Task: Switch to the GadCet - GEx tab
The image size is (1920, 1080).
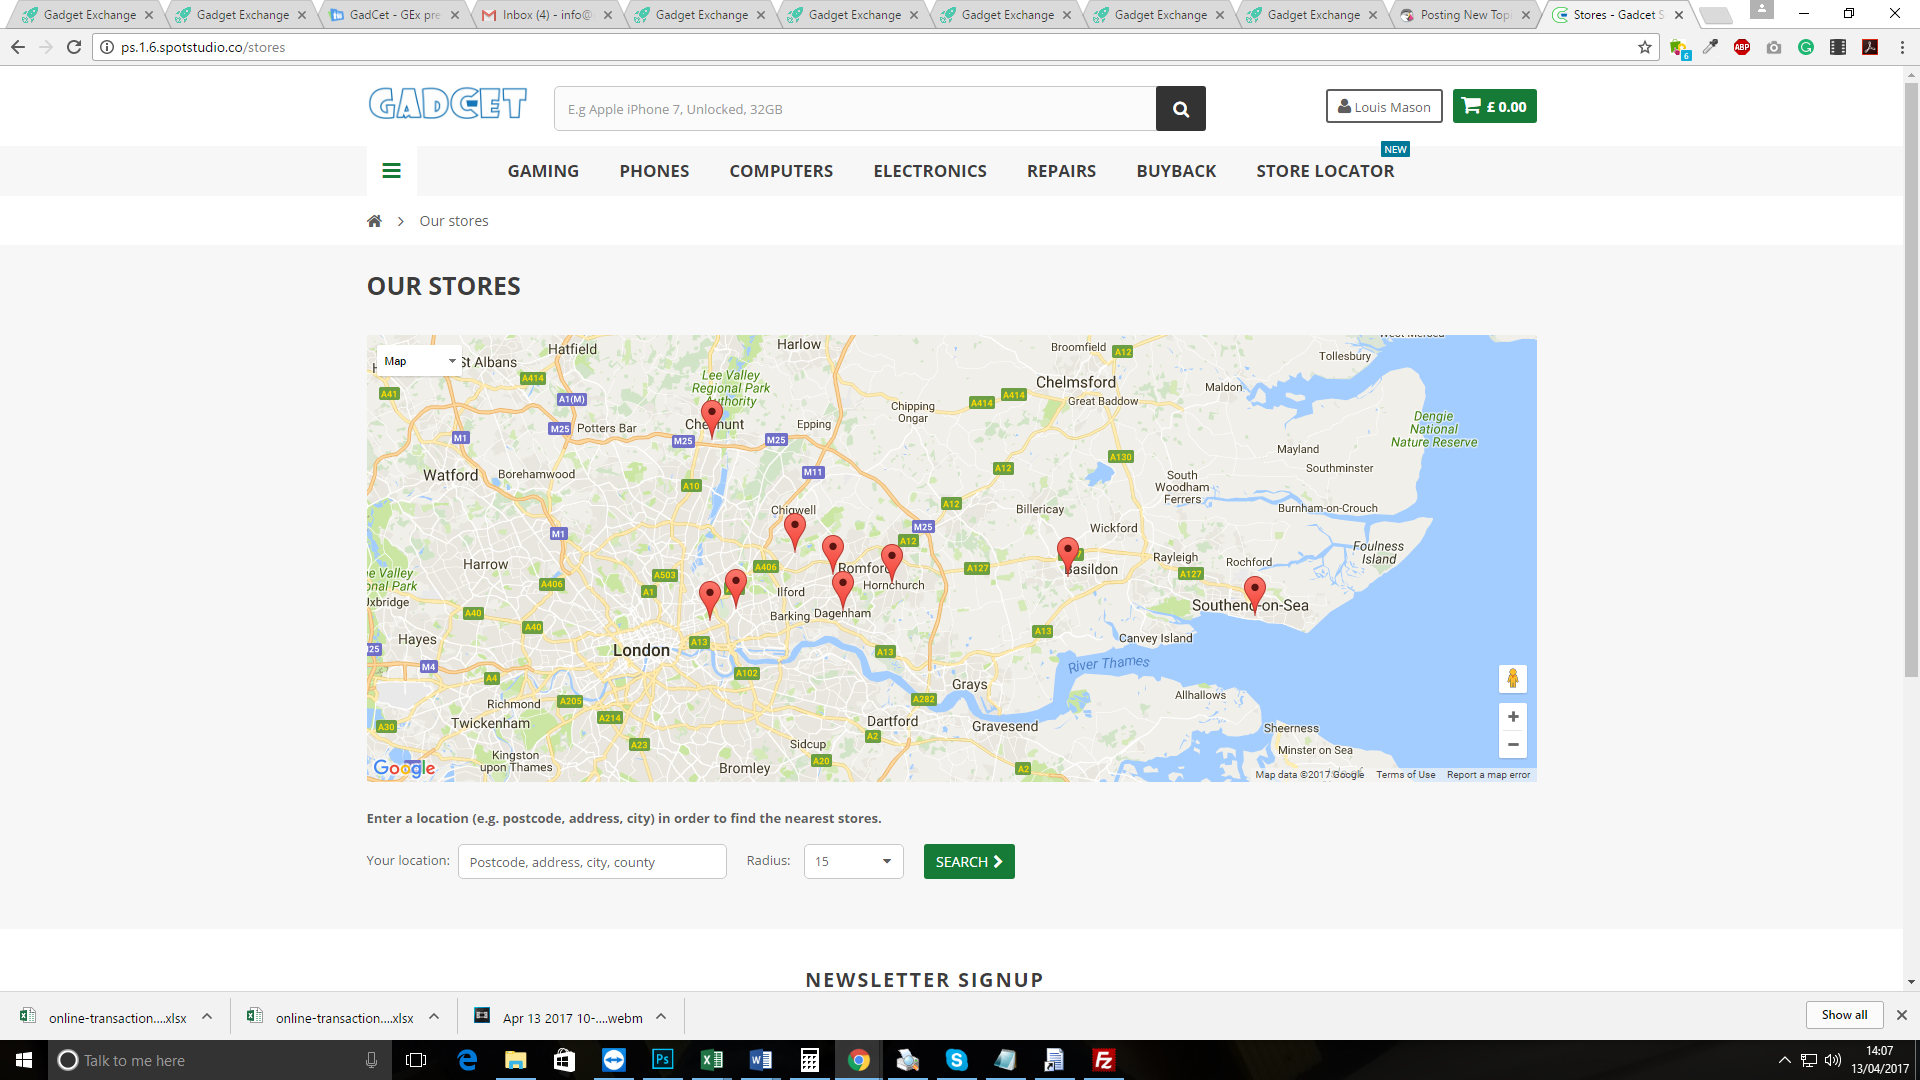Action: click(393, 15)
